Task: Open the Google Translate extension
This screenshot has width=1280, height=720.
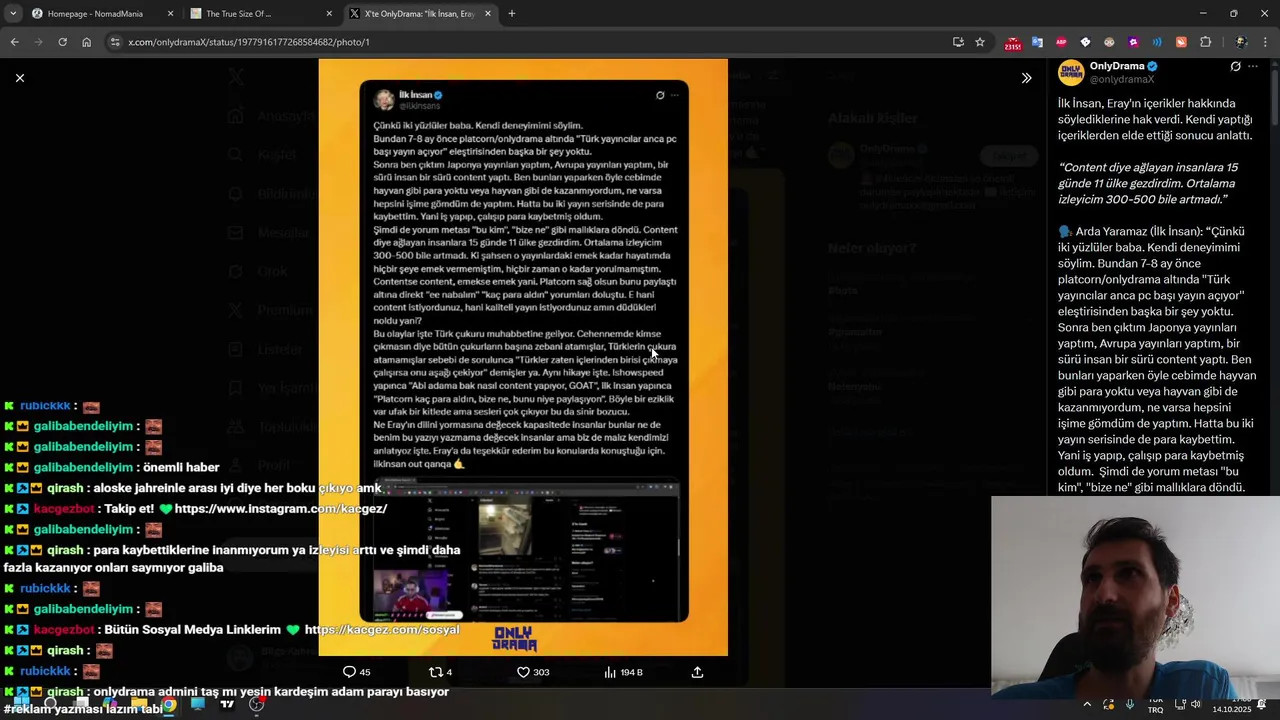Action: click(1037, 42)
